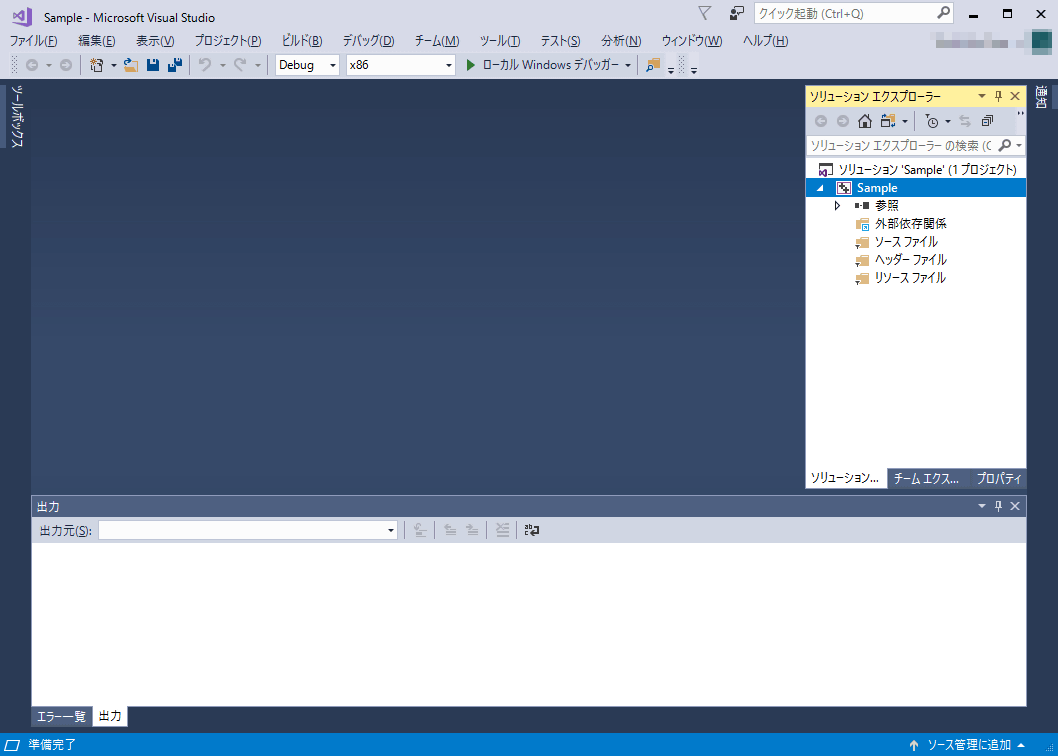Open the ウィンドウ(W) menu

pyautogui.click(x=692, y=40)
